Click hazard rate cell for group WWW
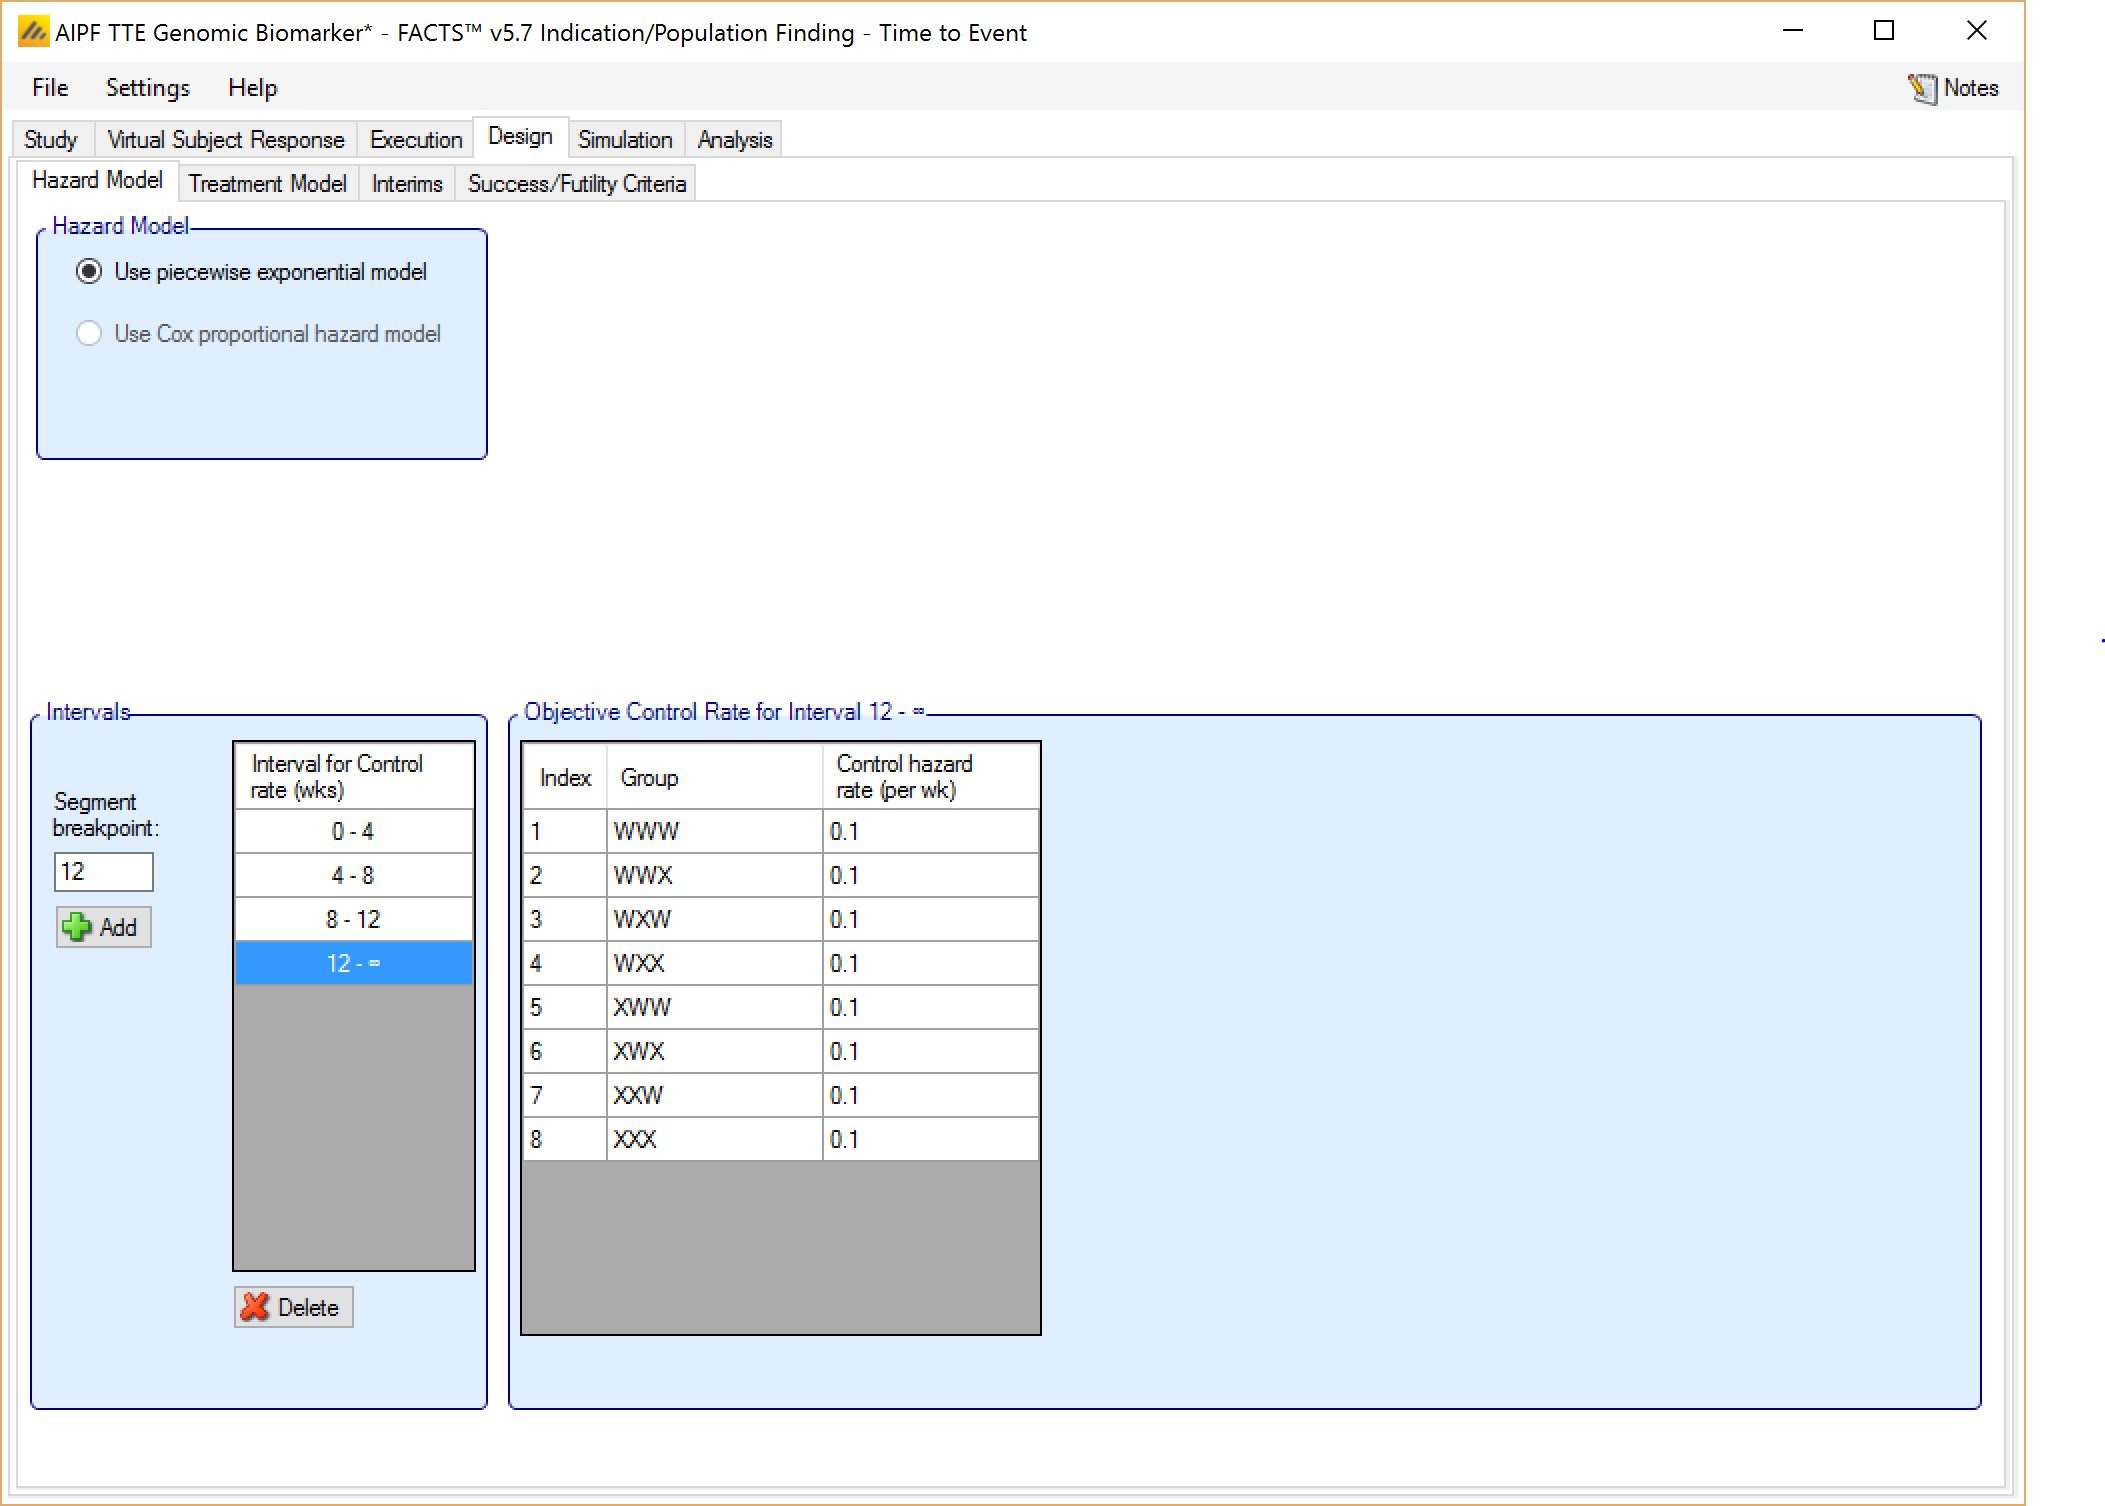 tap(929, 831)
